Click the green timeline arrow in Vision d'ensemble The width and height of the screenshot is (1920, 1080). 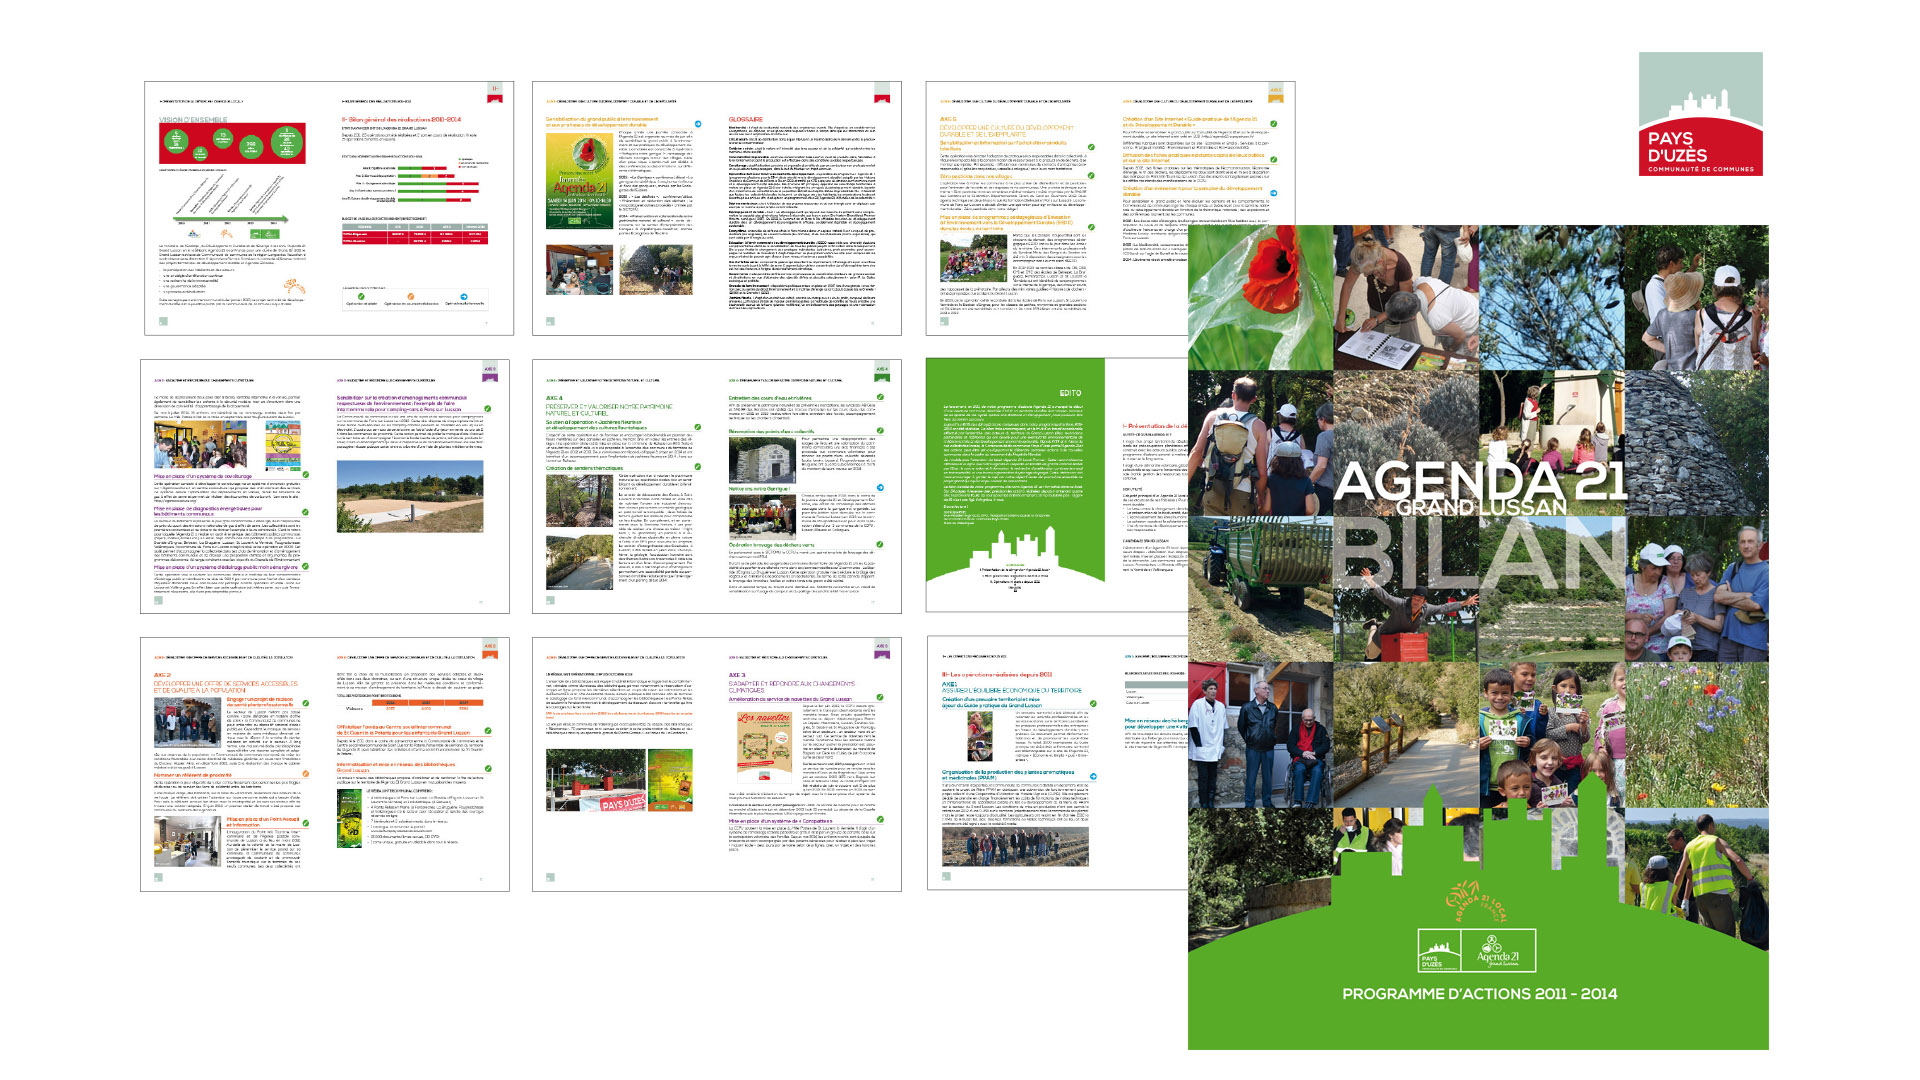232,218
